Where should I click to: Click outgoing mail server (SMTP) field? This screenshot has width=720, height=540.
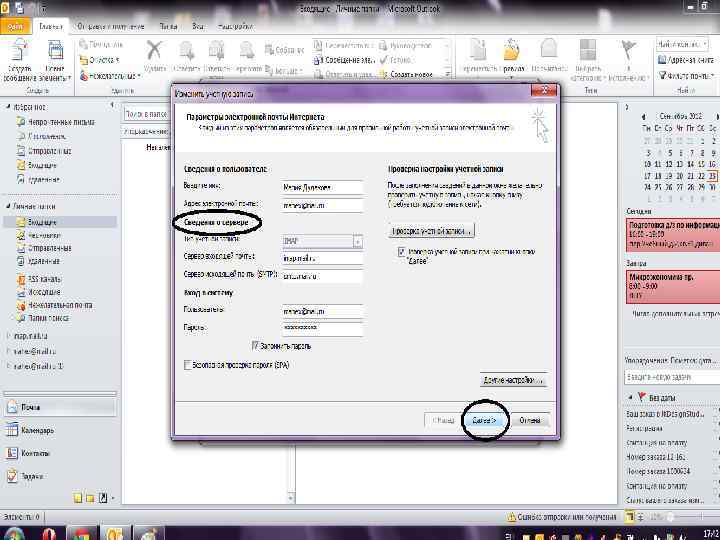tap(322, 276)
